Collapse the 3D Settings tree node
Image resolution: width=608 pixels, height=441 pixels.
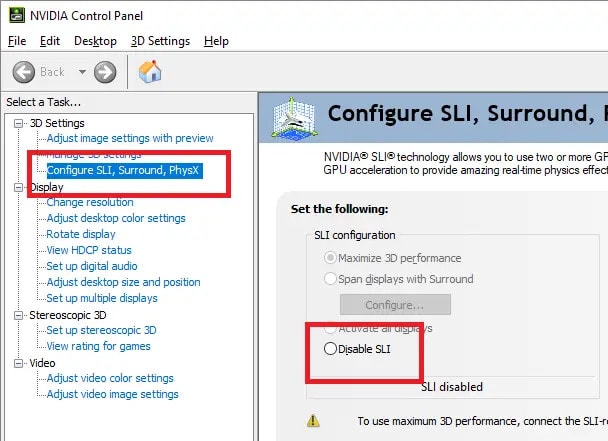pyautogui.click(x=19, y=123)
